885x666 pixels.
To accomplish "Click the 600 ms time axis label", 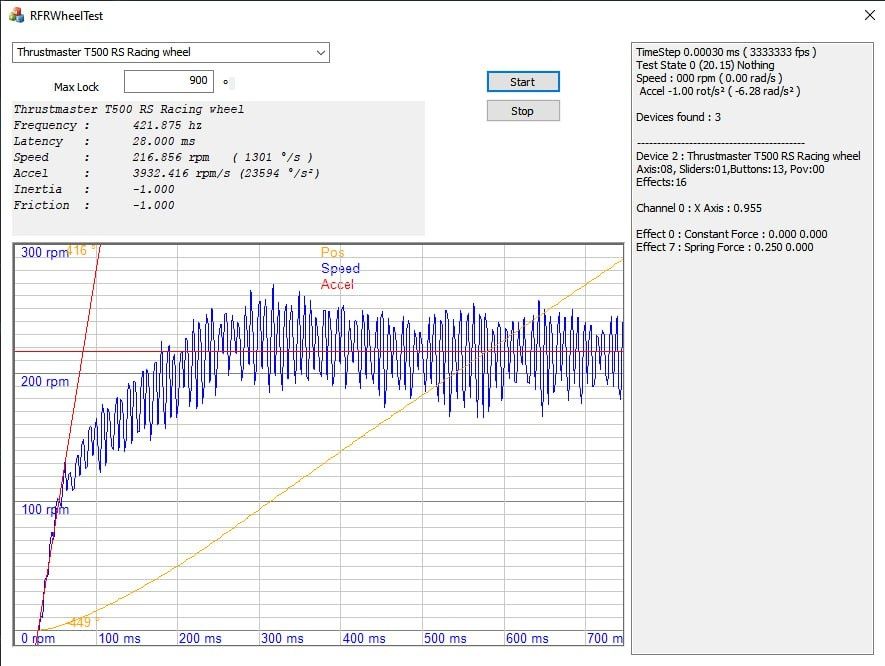I will coord(527,638).
